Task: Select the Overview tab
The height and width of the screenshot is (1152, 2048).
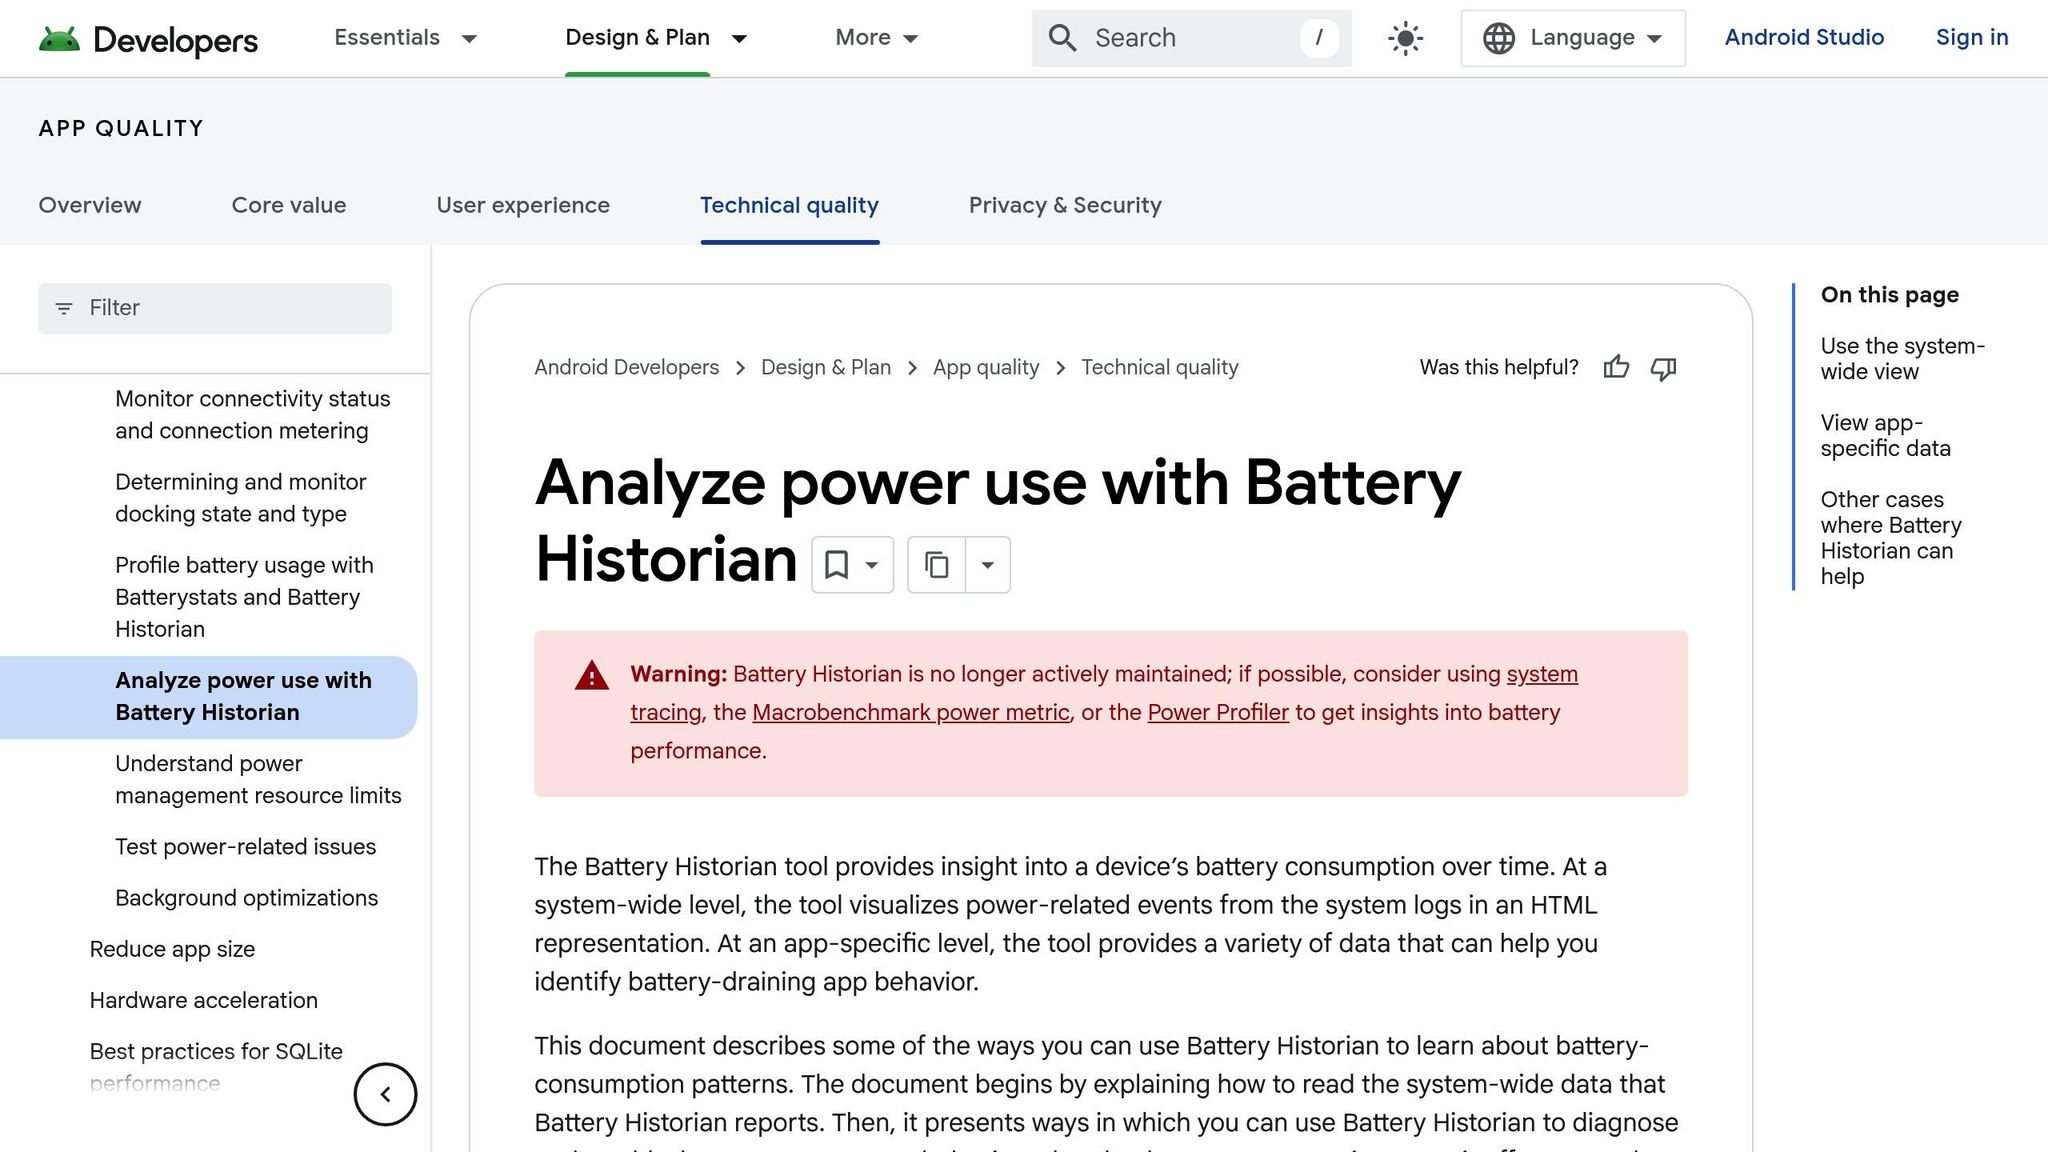Action: click(x=90, y=206)
